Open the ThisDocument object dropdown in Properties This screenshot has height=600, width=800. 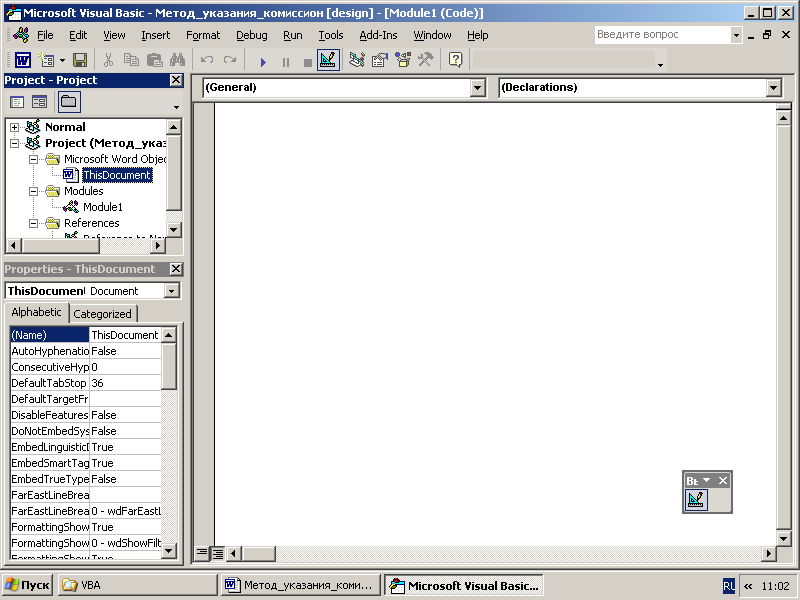[171, 291]
